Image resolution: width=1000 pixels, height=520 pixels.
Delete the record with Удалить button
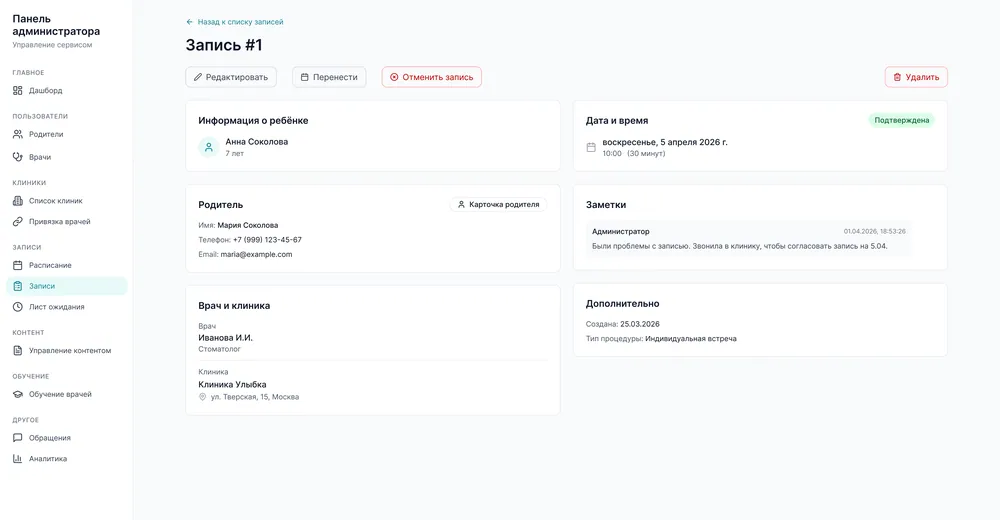point(916,77)
